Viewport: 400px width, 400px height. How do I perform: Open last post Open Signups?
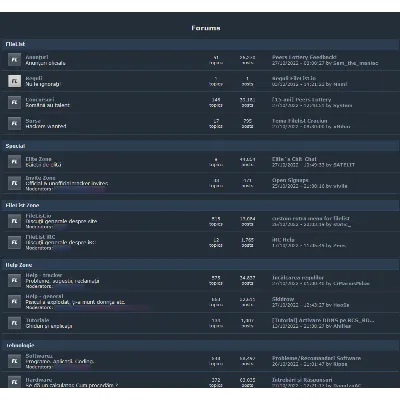(x=290, y=180)
